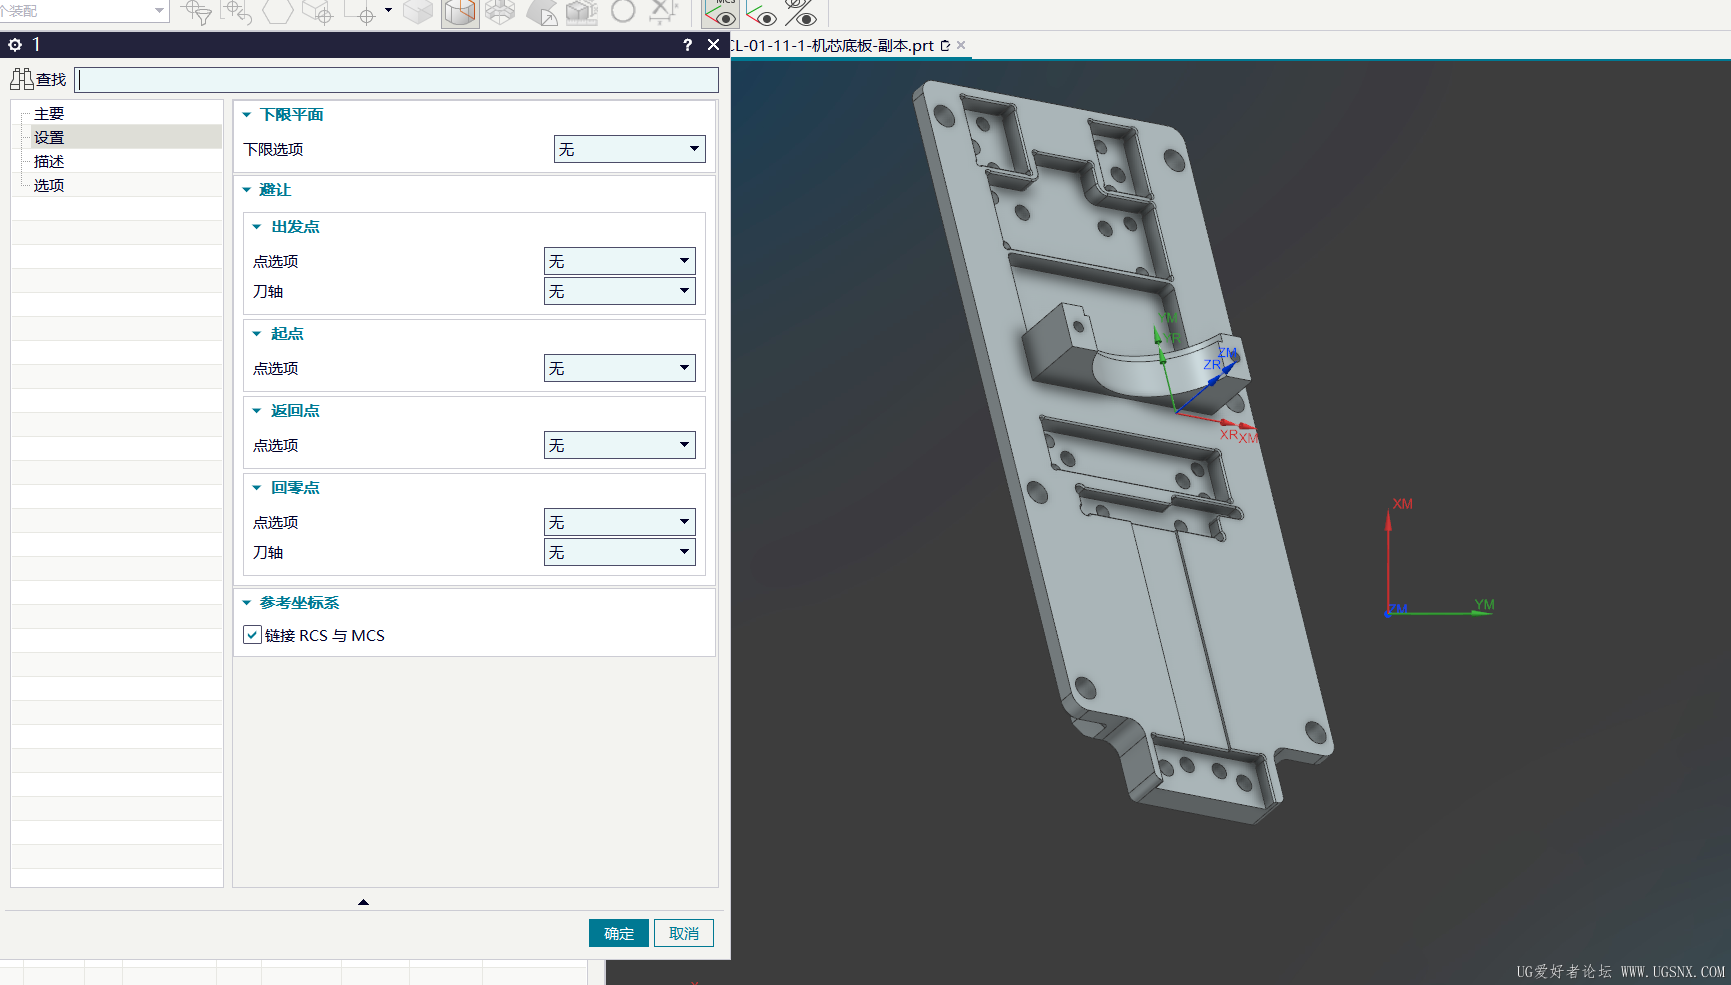Select 主要 in the left tree
The width and height of the screenshot is (1731, 985).
pyautogui.click(x=49, y=114)
